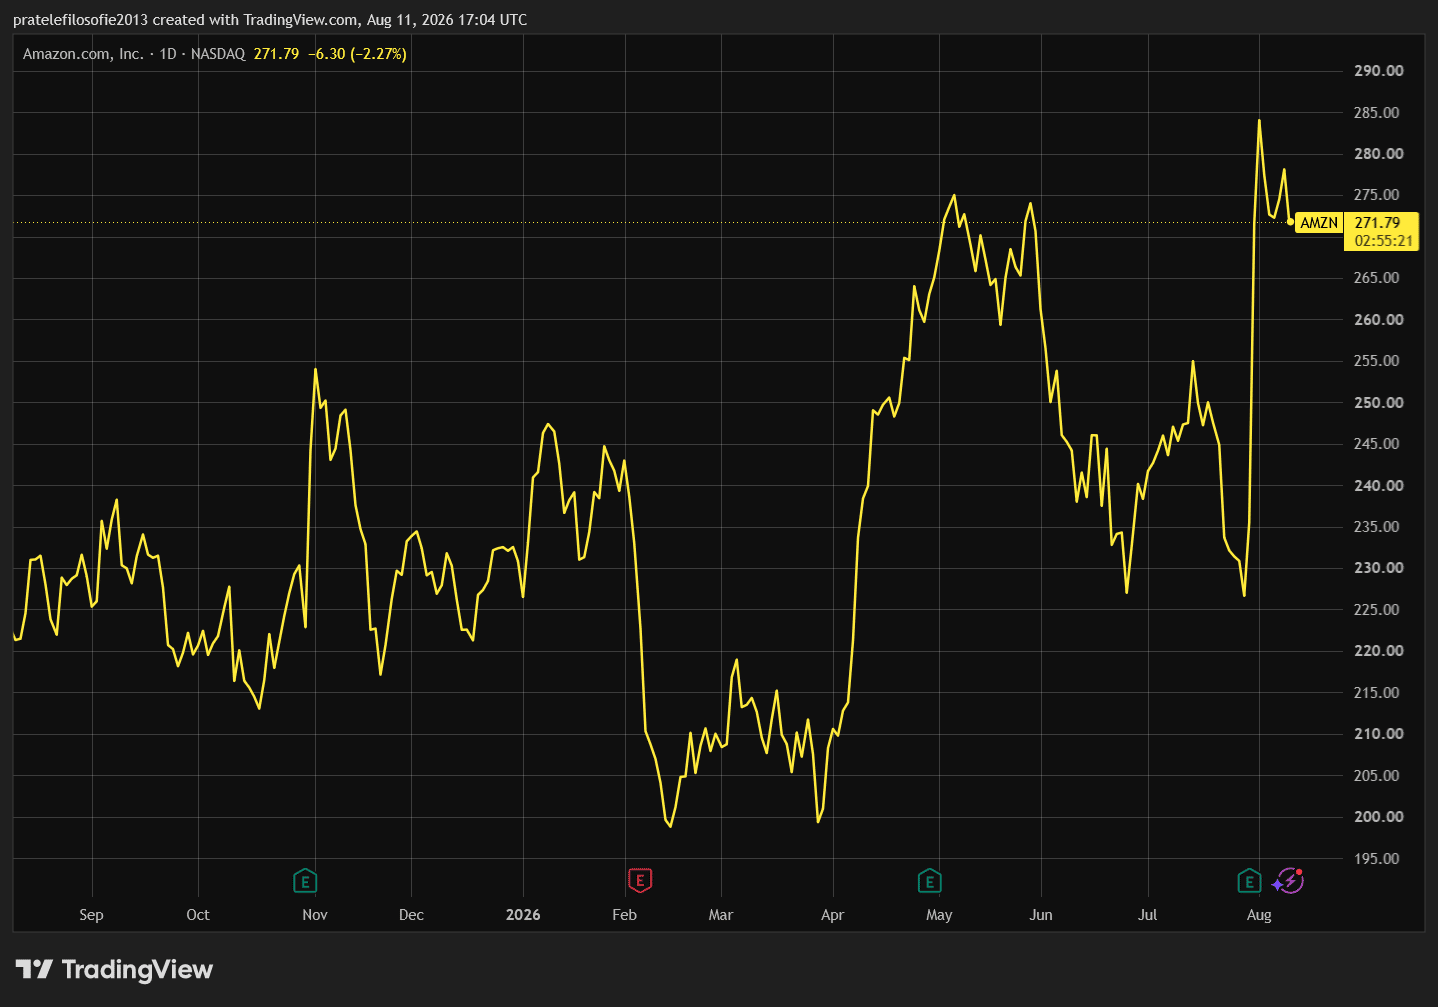Click the 215.00 price axis label

tap(1377, 693)
